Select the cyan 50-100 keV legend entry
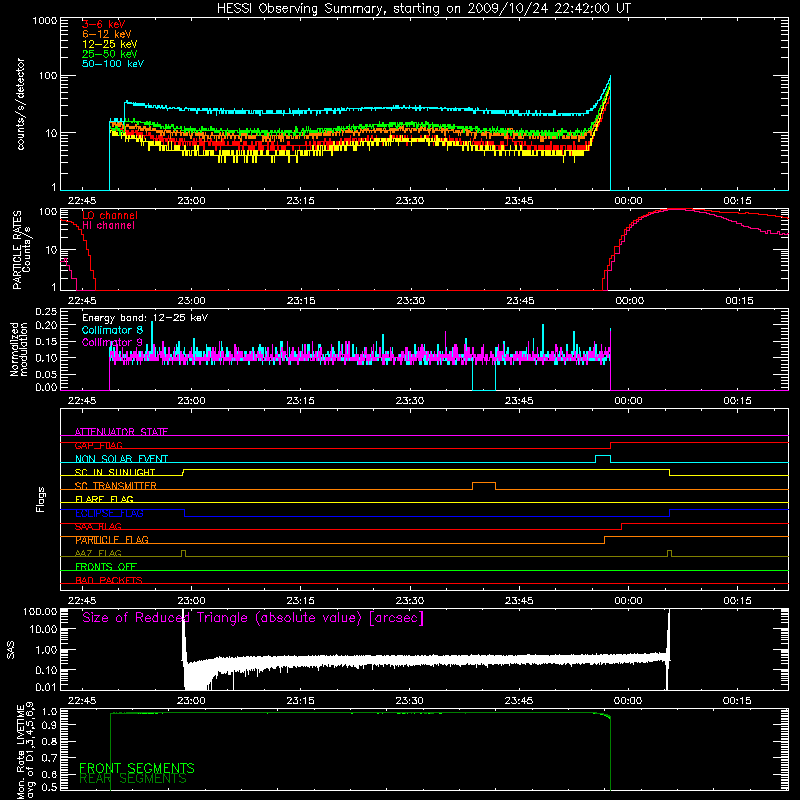Screen dimensions: 800x800 (x=113, y=64)
